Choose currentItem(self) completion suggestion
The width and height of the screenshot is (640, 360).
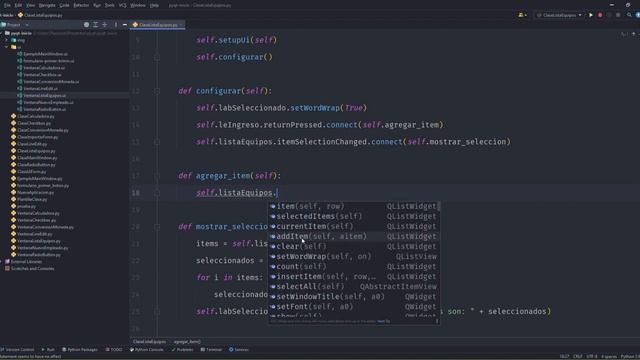(x=353, y=226)
